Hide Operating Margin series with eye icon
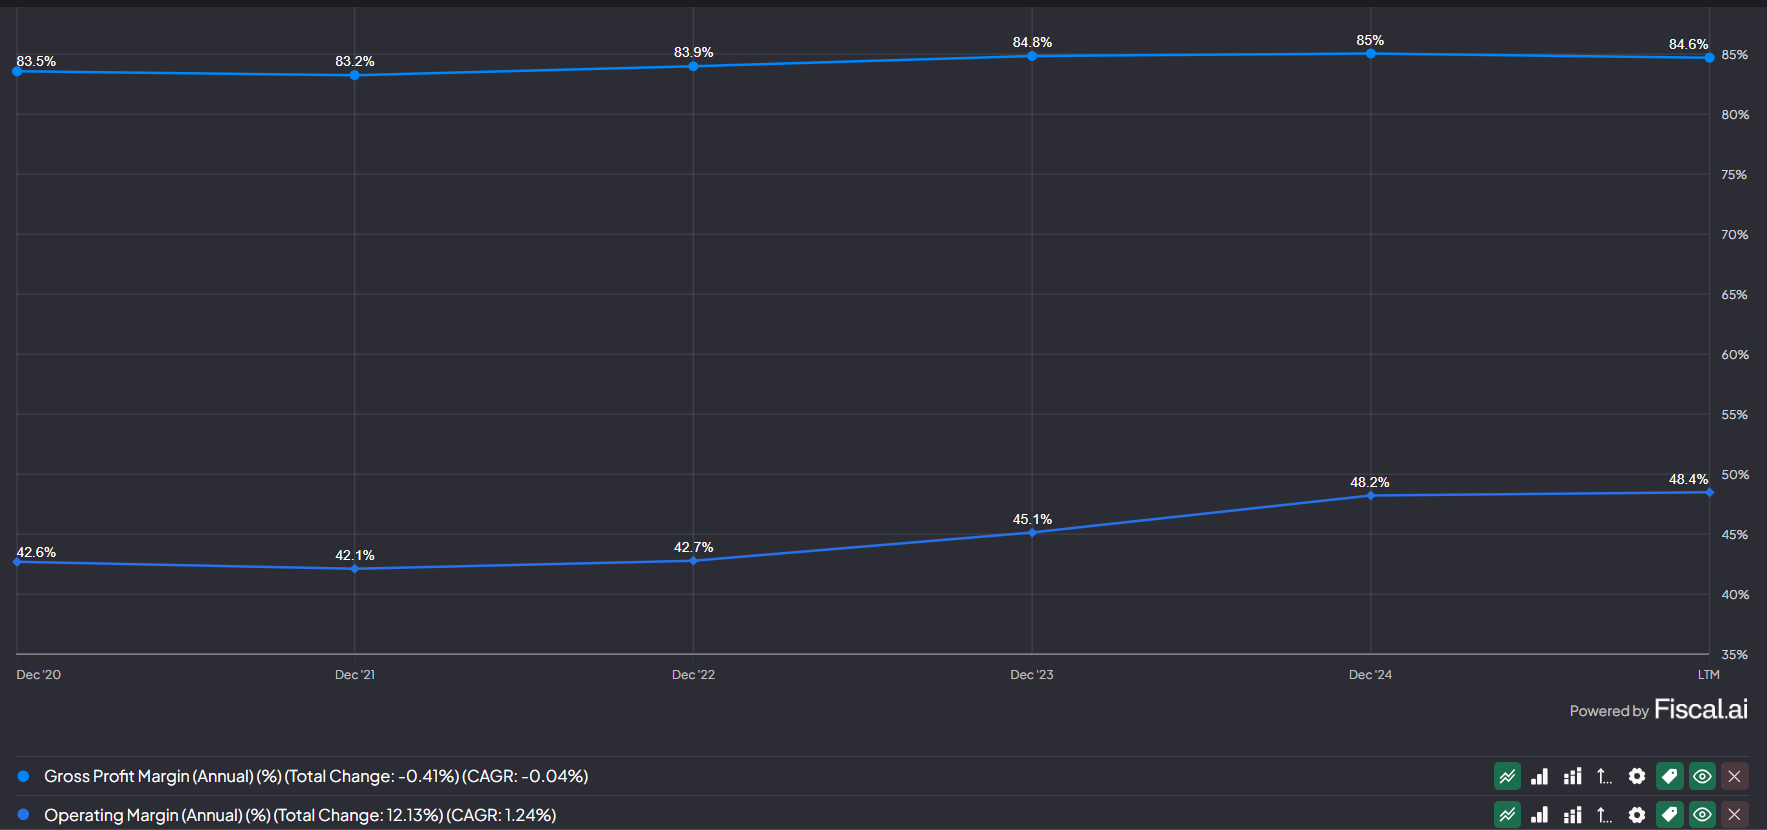The image size is (1767, 830). point(1702,815)
